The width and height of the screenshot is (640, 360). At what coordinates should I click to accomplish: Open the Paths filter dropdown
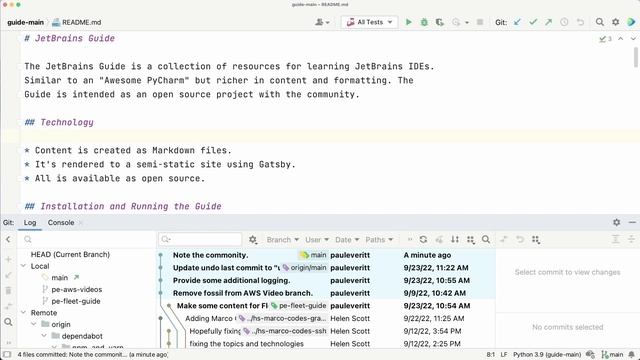pos(379,240)
